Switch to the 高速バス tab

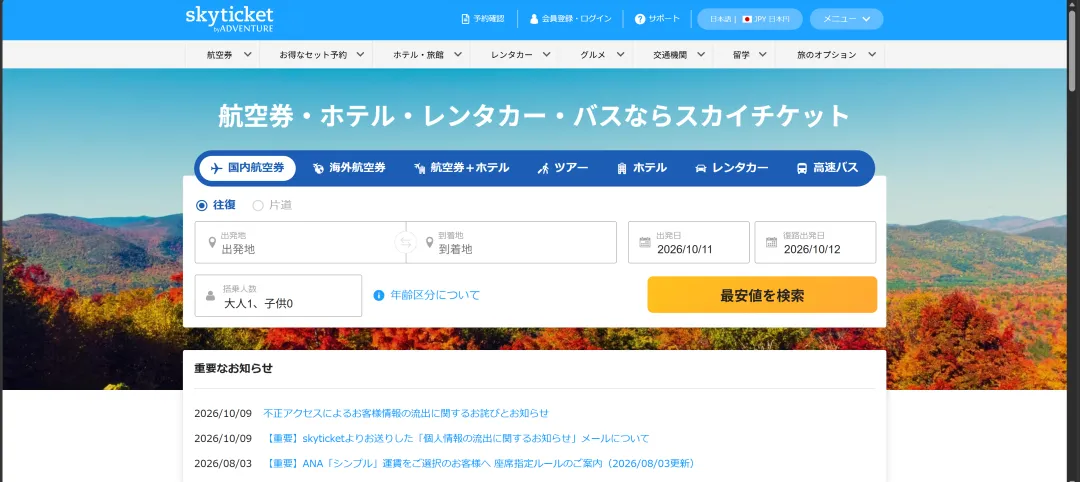[827, 168]
